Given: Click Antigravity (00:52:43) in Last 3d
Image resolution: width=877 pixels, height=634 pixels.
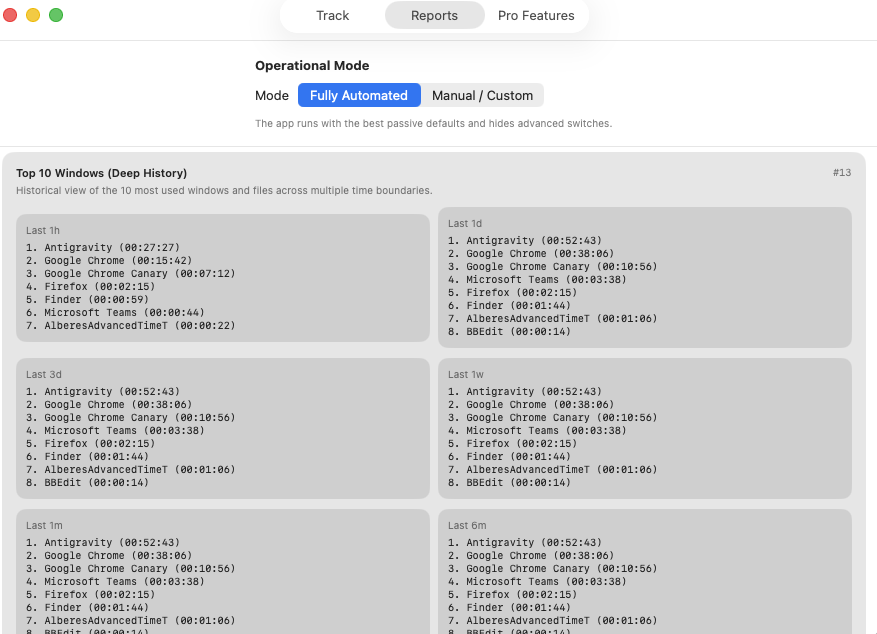Looking at the screenshot, I should pos(103,392).
